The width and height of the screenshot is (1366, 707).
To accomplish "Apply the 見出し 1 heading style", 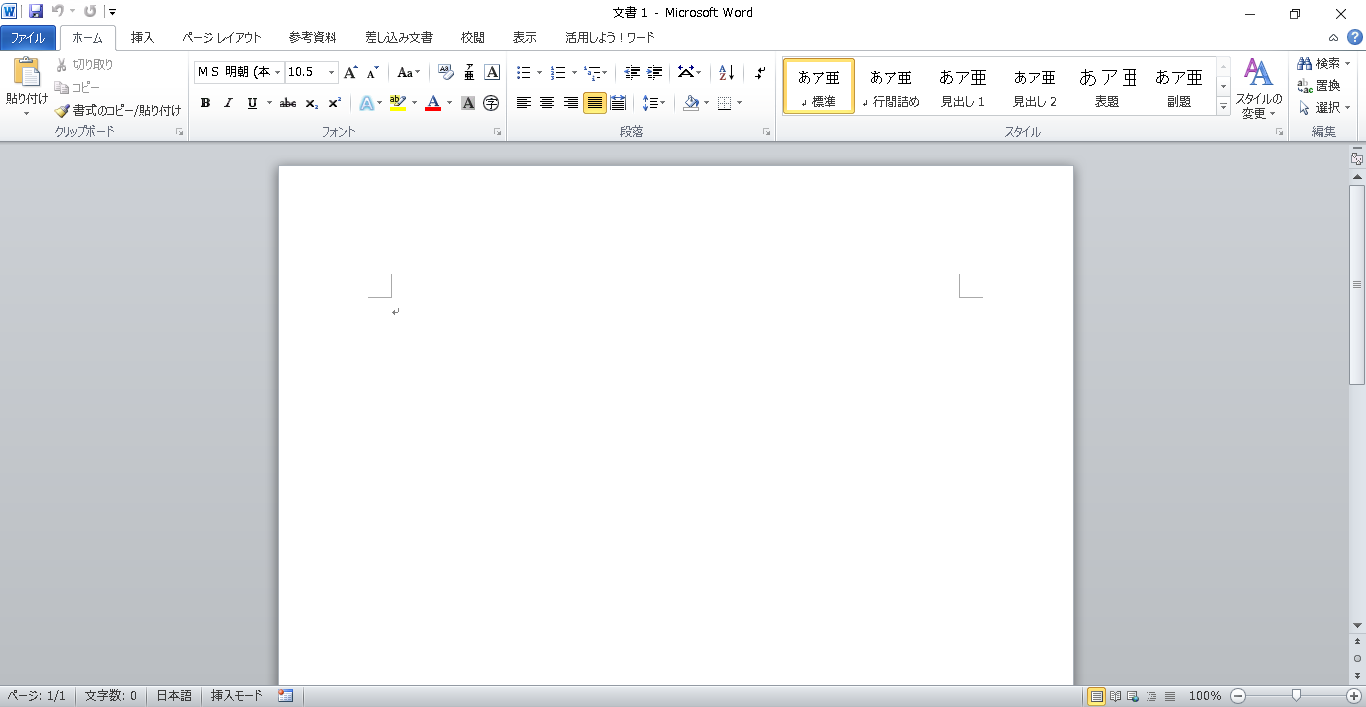I will coord(963,86).
